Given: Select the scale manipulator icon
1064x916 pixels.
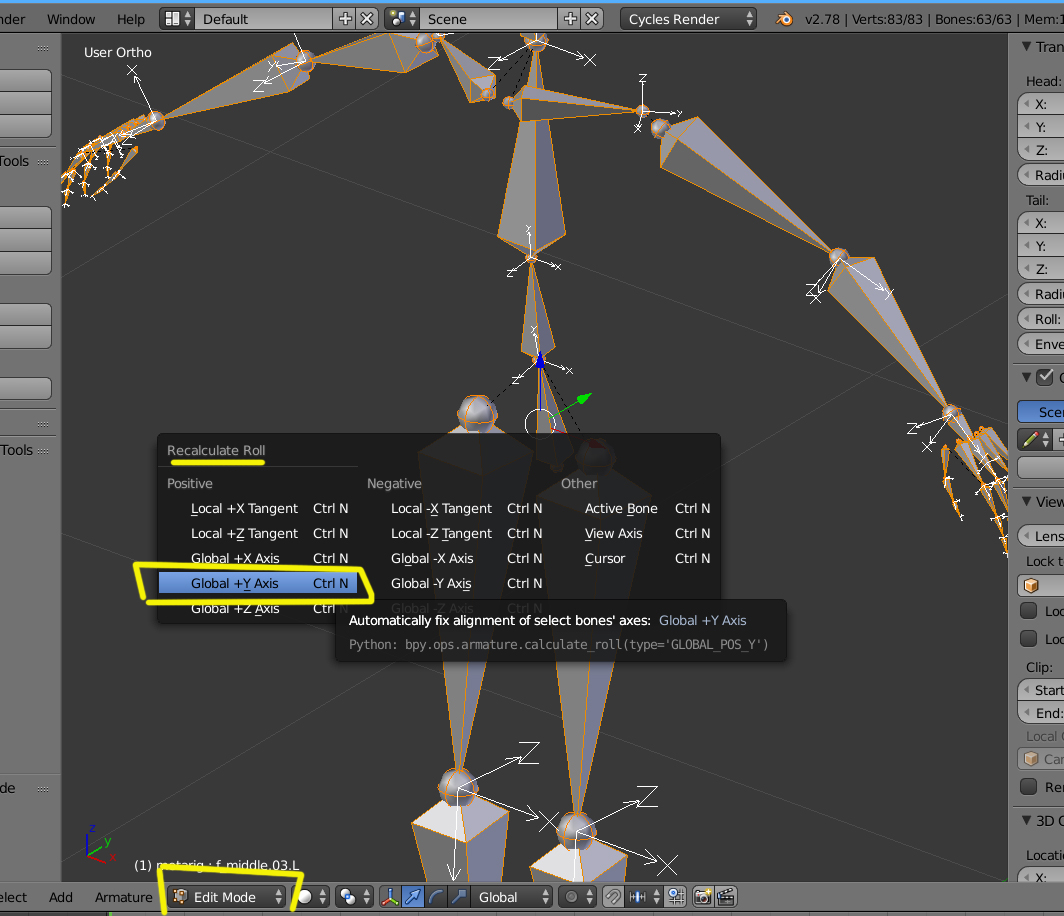Looking at the screenshot, I should 459,897.
